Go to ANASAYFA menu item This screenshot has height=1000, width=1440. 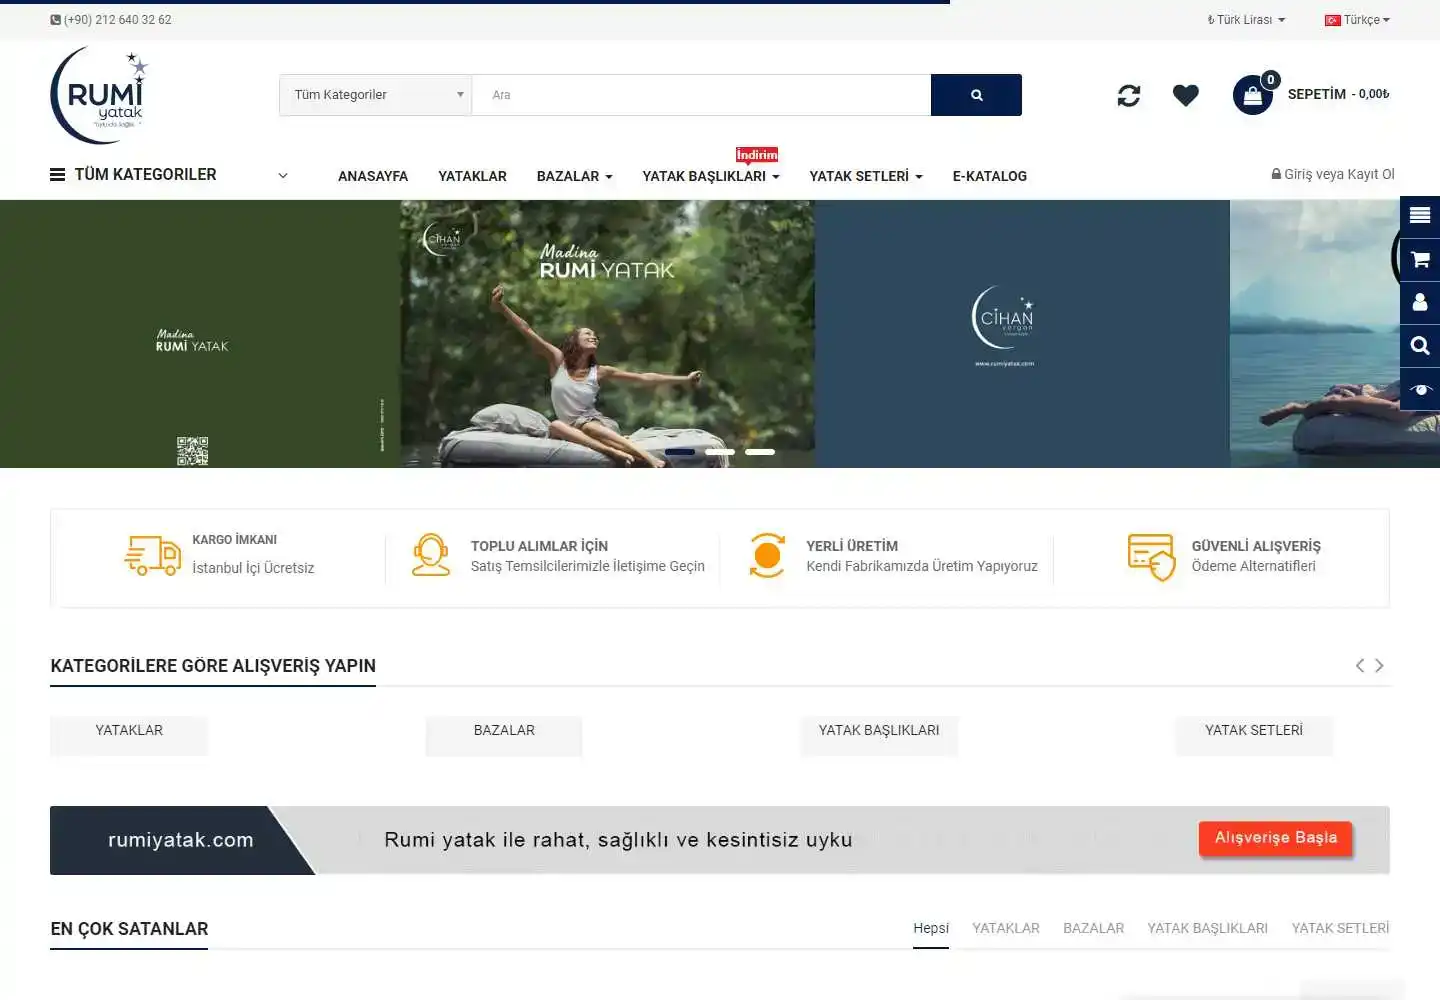point(373,176)
